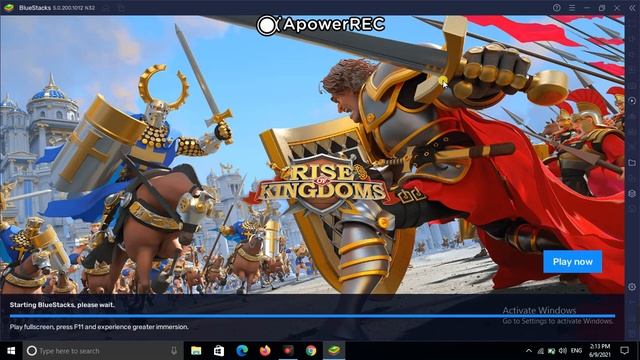Open taskbar clock showing 2:13 PM
The width and height of the screenshot is (640, 360).
[x=600, y=351]
